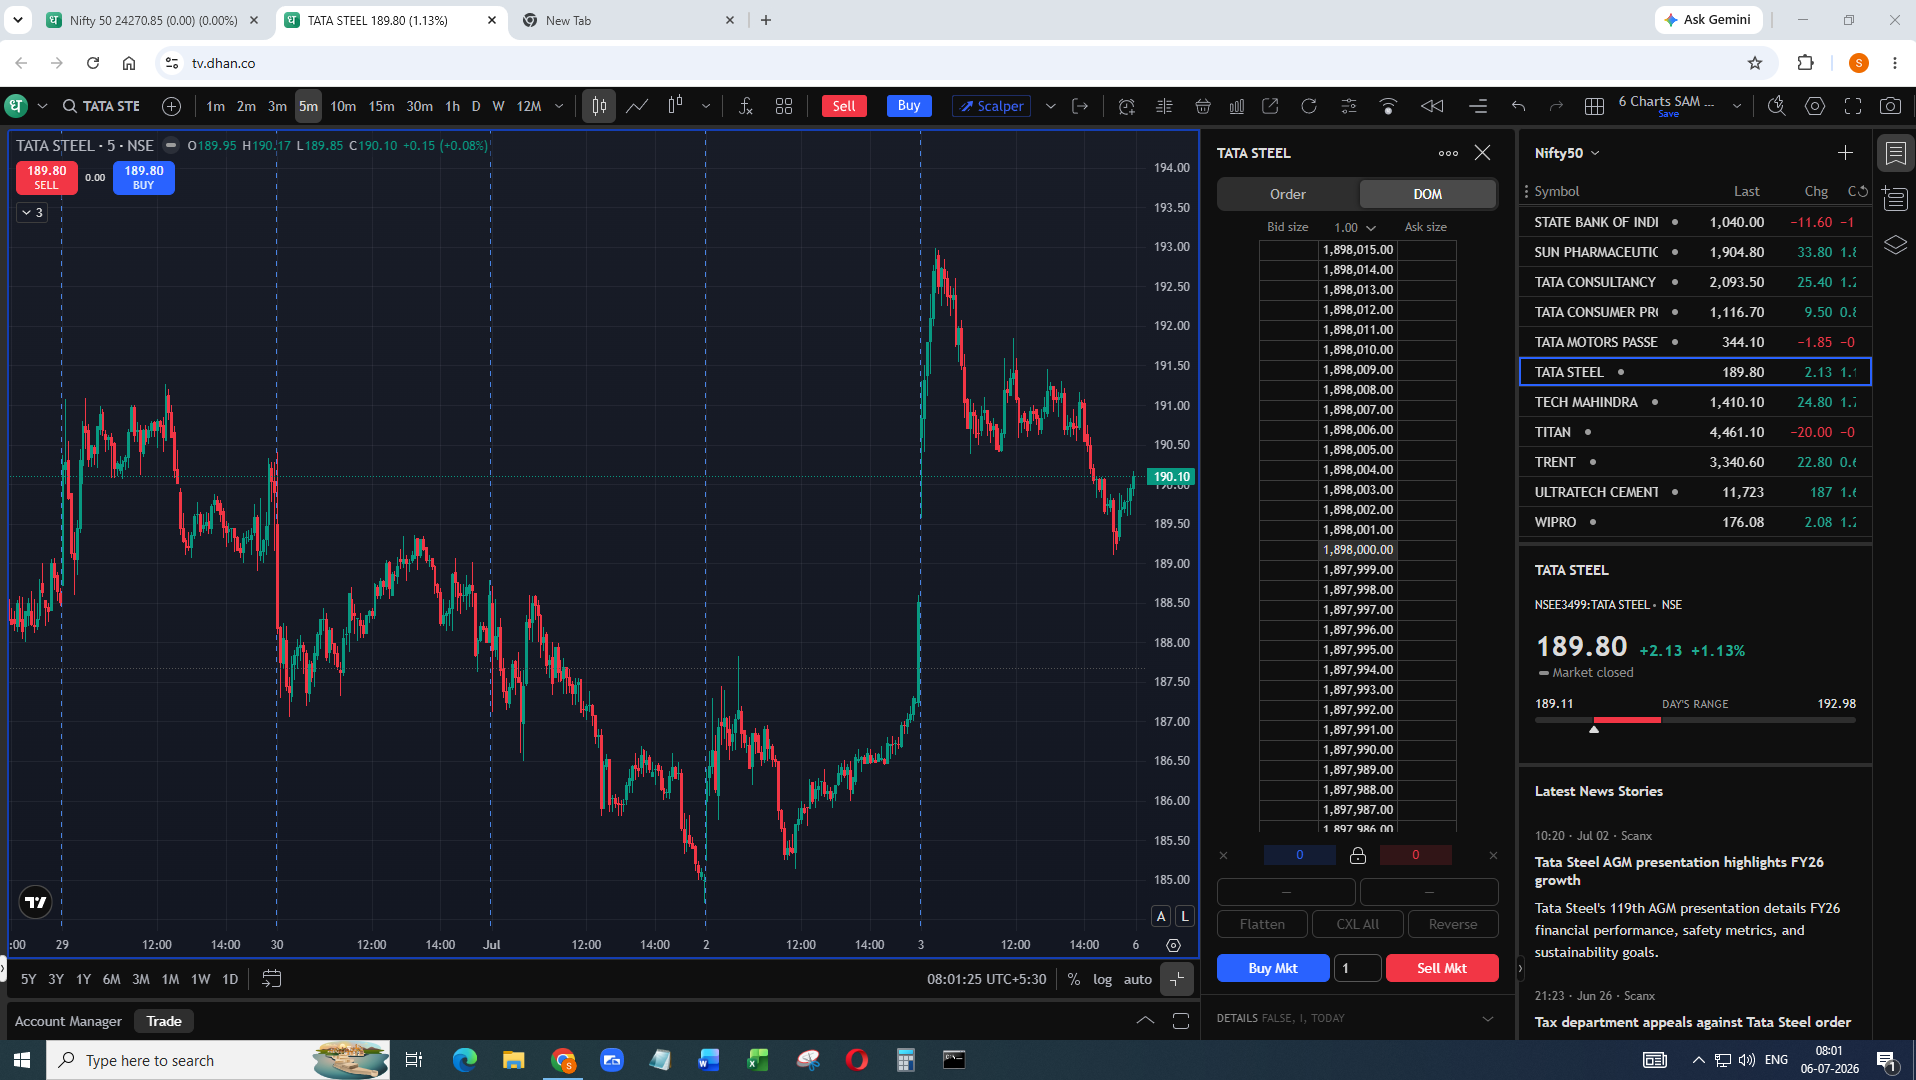
Task: Refresh the chart using reload icon
Action: pyautogui.click(x=1309, y=106)
